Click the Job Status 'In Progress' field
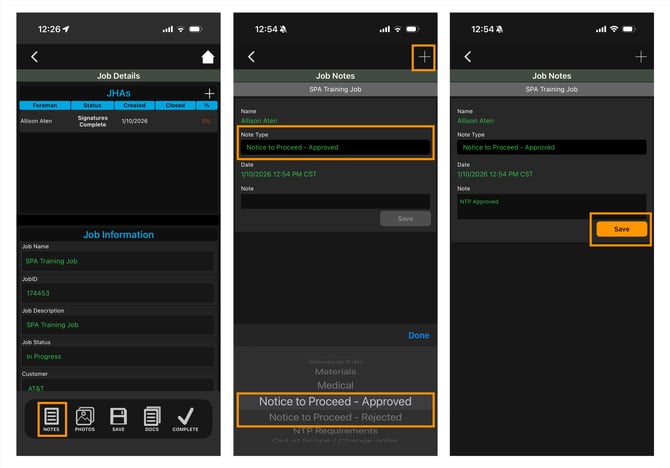Image resolution: width=670 pixels, height=468 pixels. pos(118,356)
